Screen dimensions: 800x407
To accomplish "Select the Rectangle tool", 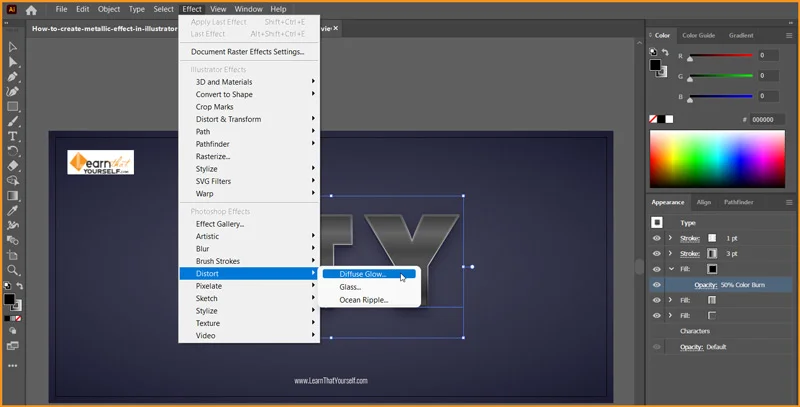I will [13, 106].
